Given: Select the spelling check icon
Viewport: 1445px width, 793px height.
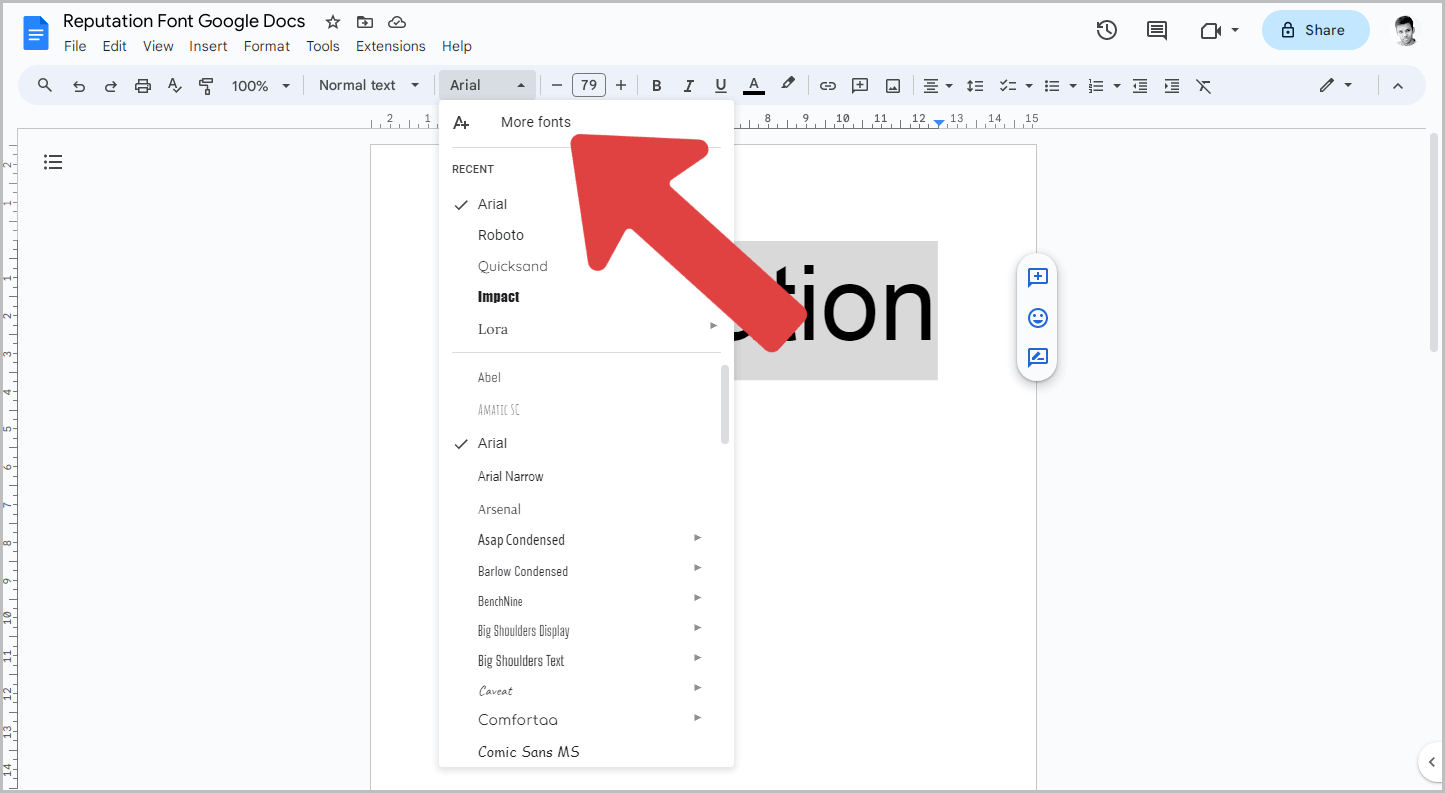Looking at the screenshot, I should point(174,85).
